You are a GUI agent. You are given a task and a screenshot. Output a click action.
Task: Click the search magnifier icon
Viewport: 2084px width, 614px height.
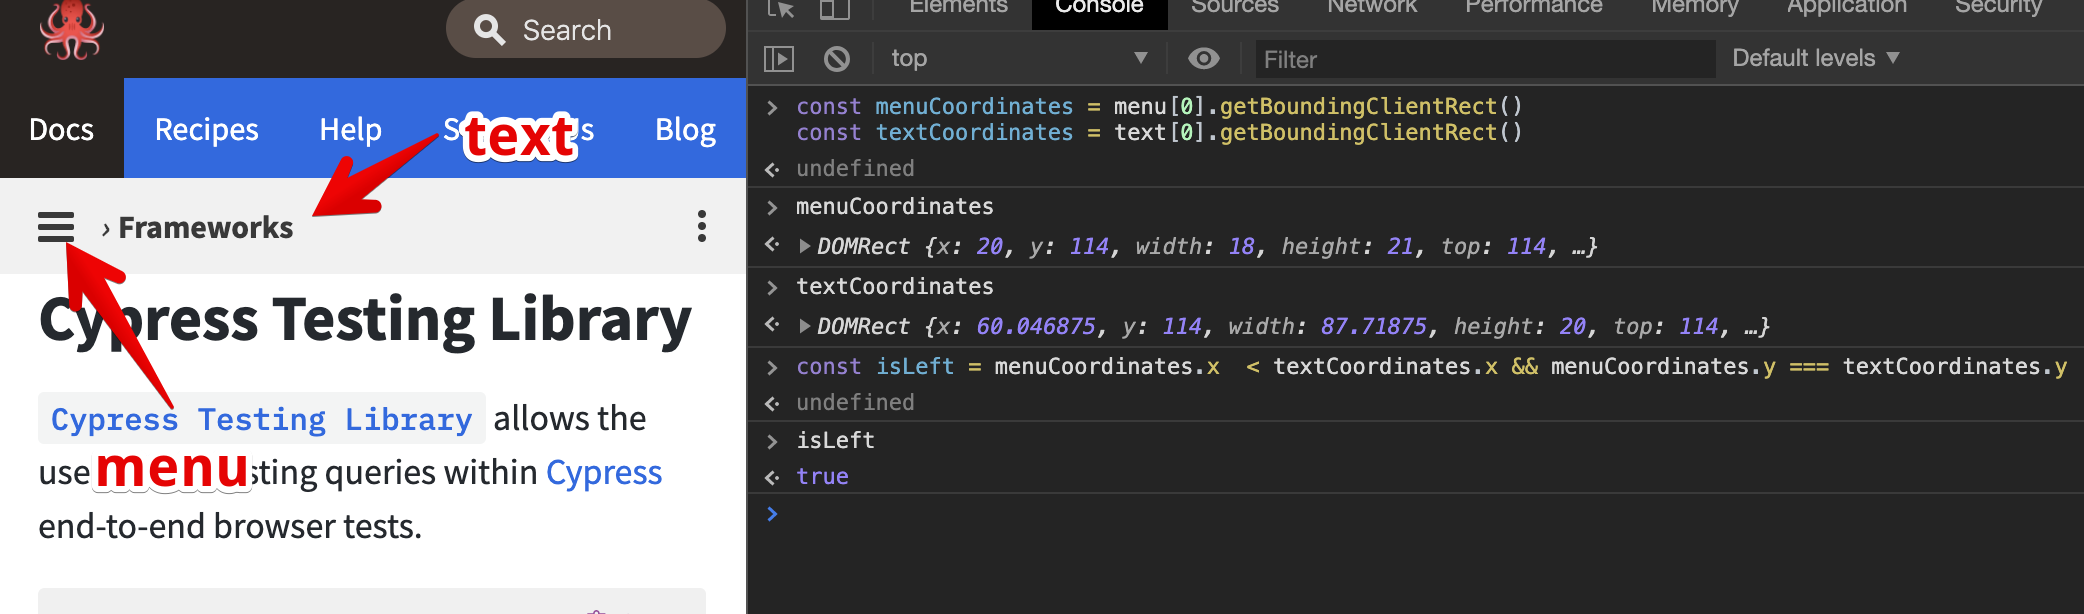click(x=489, y=29)
